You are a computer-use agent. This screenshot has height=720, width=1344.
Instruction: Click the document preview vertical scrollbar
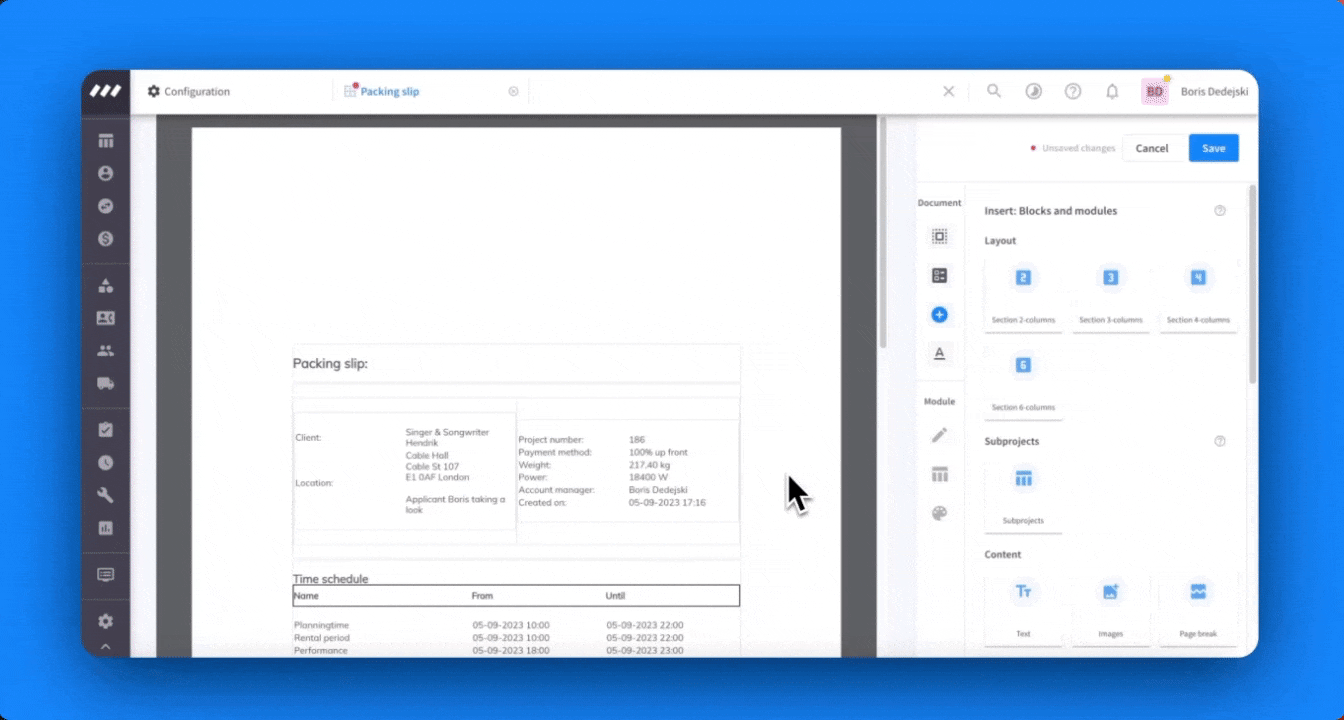(882, 233)
